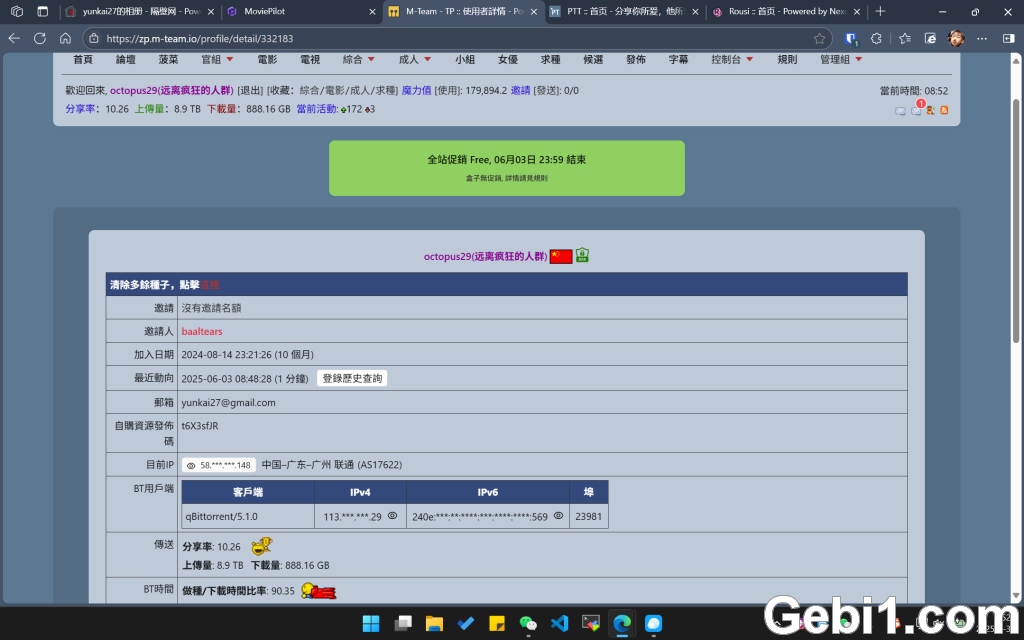This screenshot has height=640, width=1024.
Task: Open Task View on the taskbar
Action: (x=403, y=624)
